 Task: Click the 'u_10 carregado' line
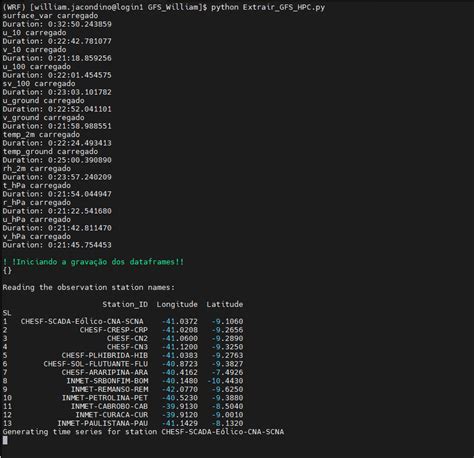coord(34,33)
